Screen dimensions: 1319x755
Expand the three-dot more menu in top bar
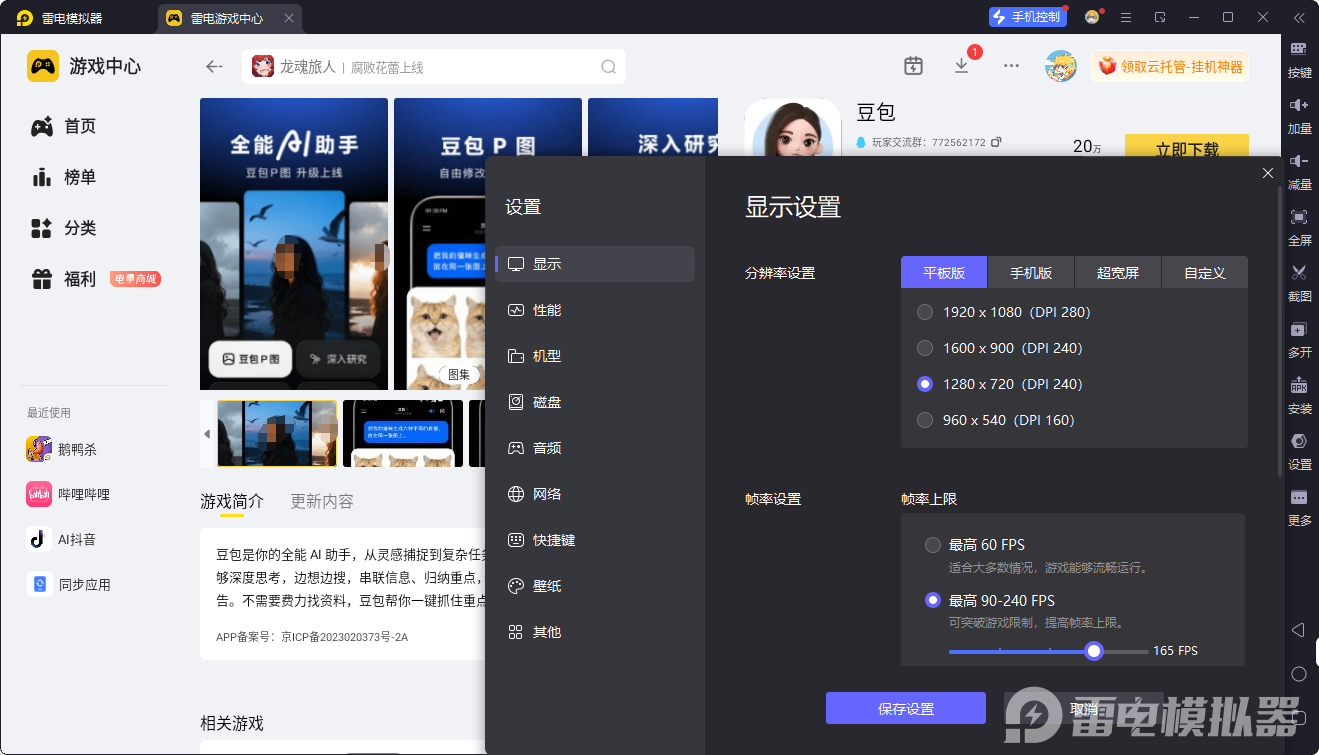(x=1011, y=66)
